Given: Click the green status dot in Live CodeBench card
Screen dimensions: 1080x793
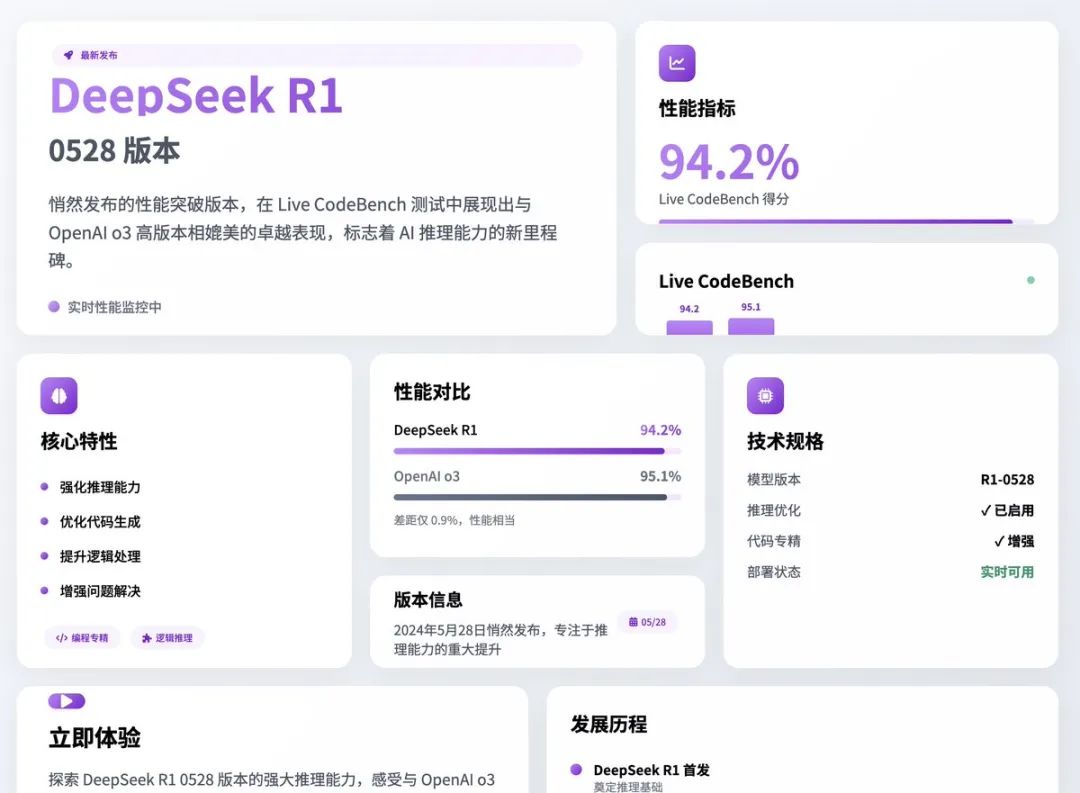Looking at the screenshot, I should [x=1030, y=280].
